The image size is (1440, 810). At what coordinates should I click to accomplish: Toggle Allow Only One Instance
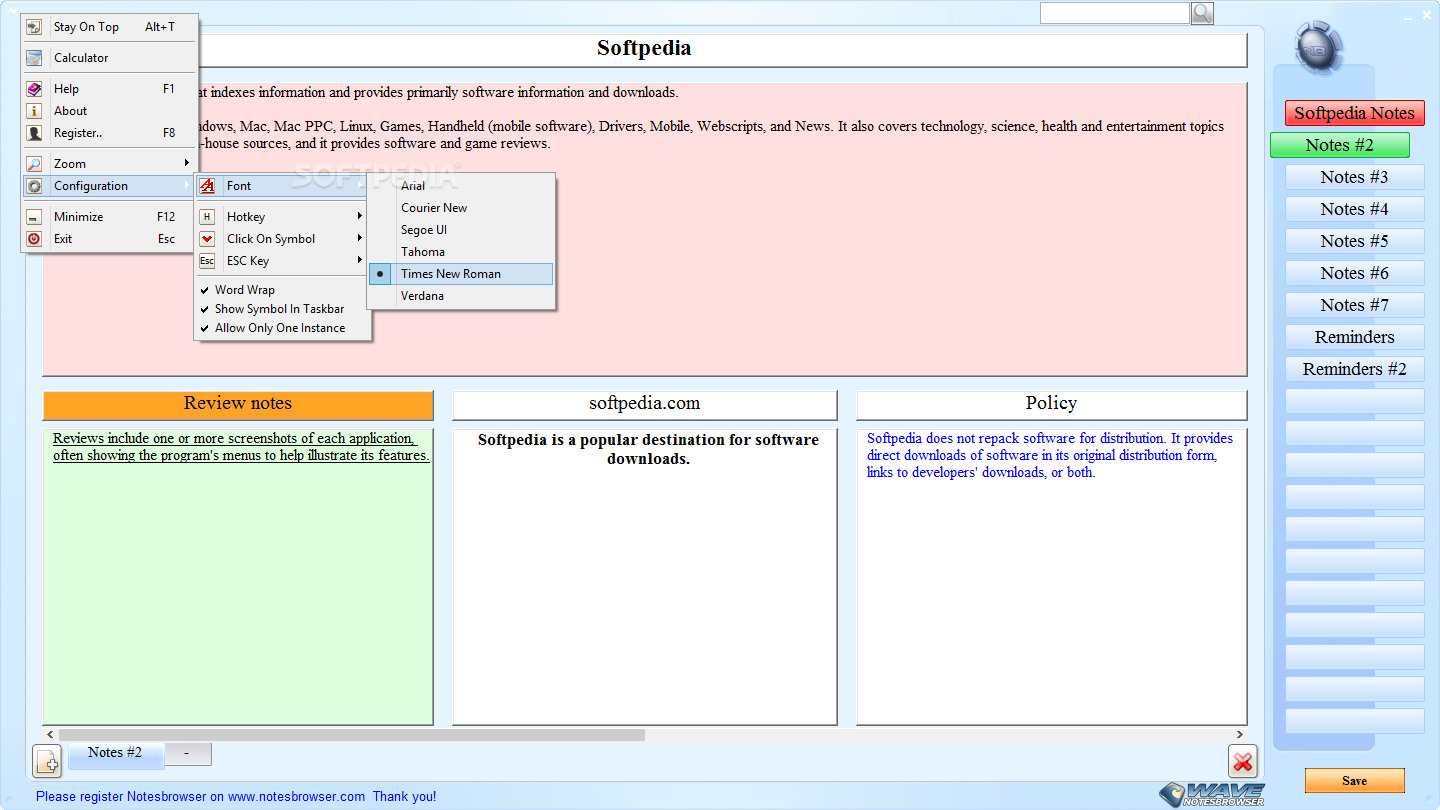[x=283, y=328]
